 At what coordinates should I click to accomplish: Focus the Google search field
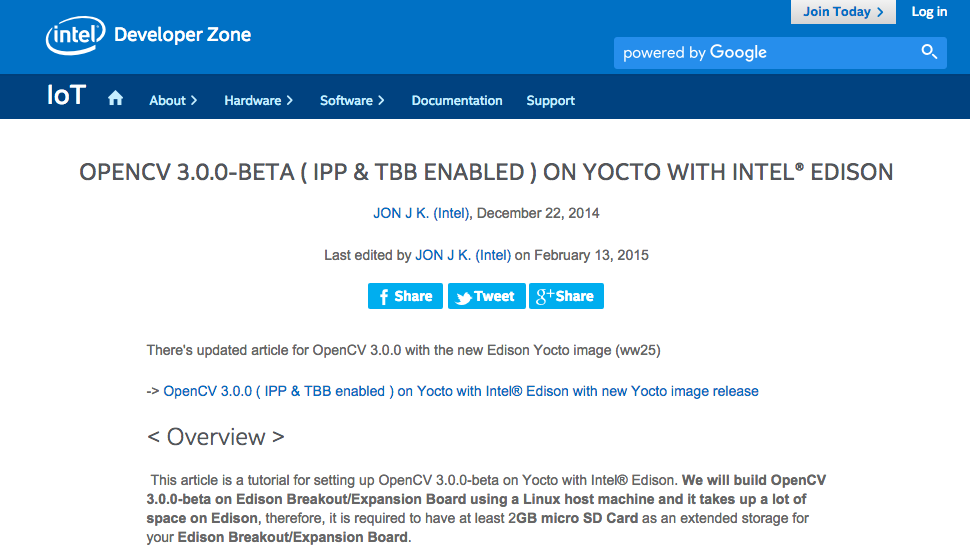click(x=765, y=53)
